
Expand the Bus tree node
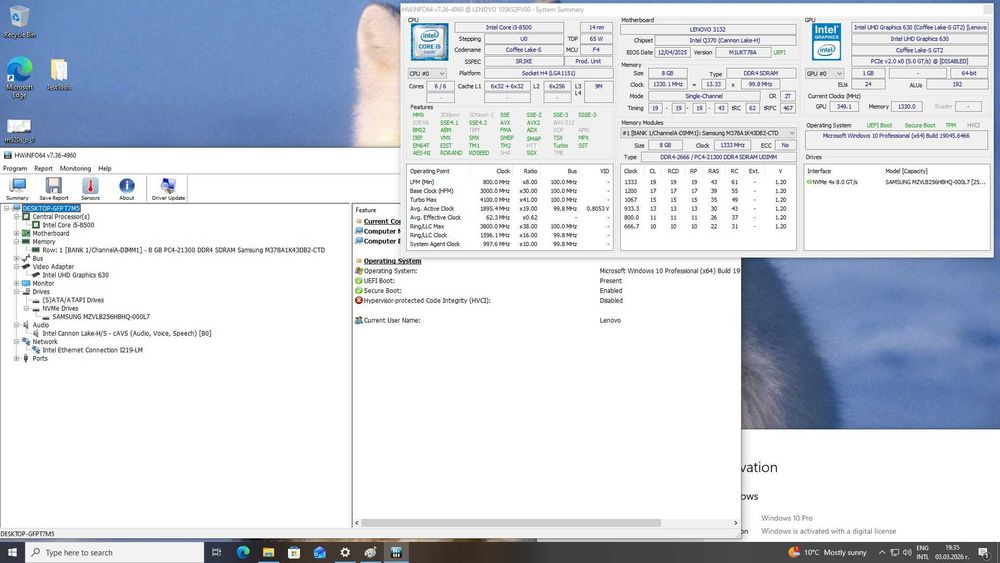(17, 258)
